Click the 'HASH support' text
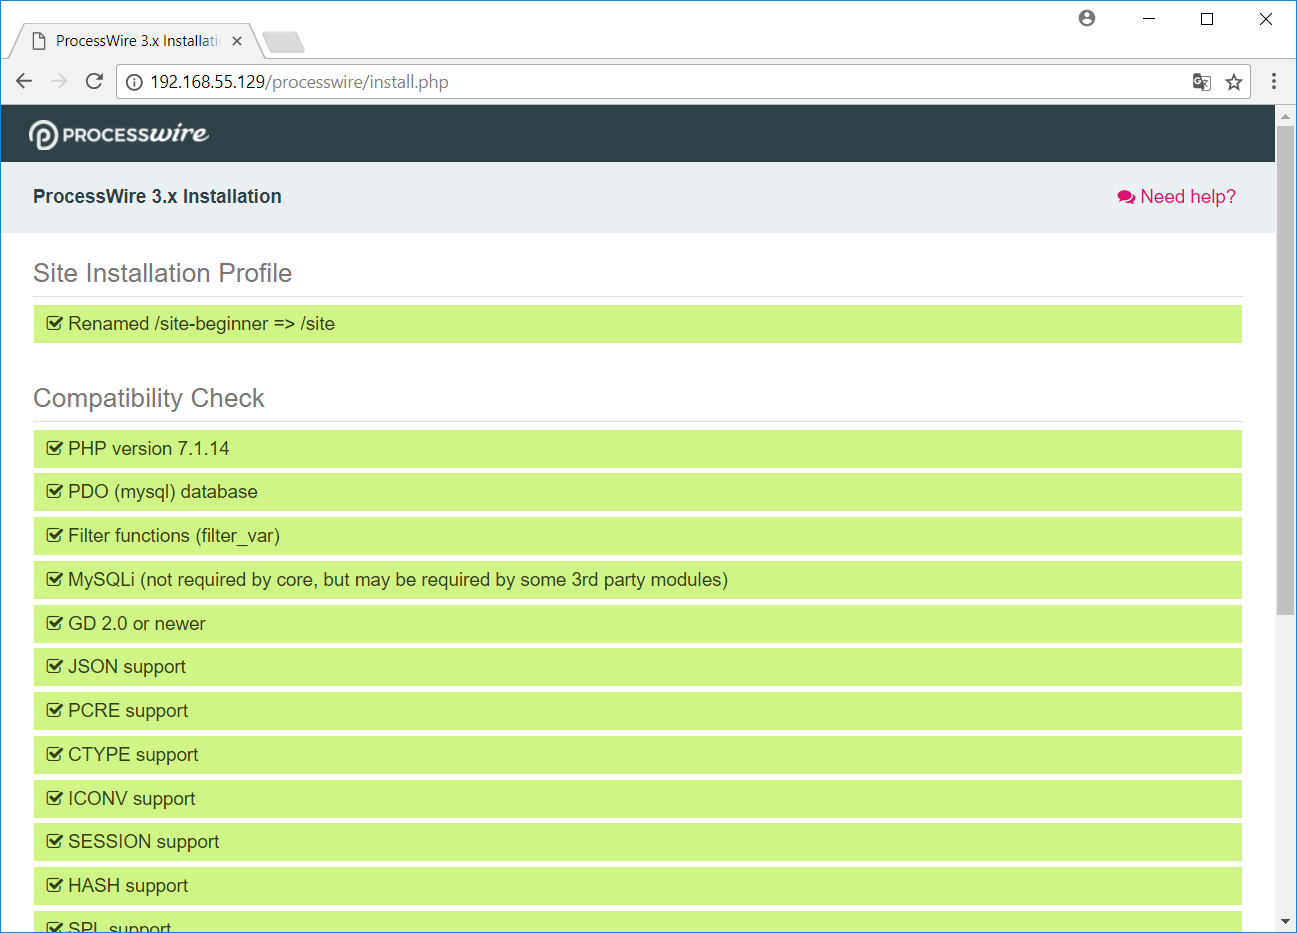This screenshot has height=933, width=1297. point(128,886)
